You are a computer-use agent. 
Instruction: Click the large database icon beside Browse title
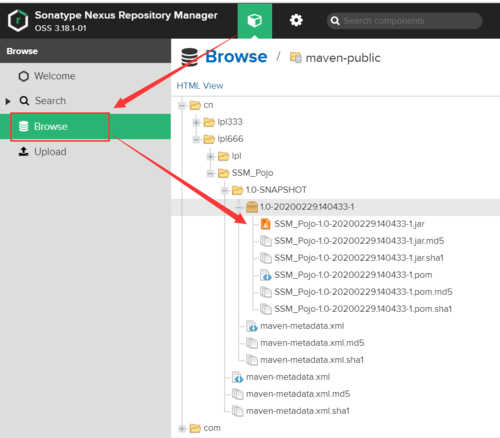pyautogui.click(x=189, y=57)
